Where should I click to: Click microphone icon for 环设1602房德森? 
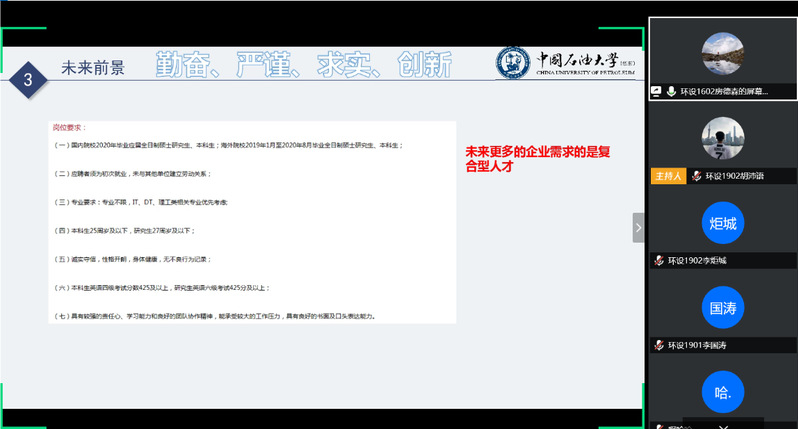(670, 91)
